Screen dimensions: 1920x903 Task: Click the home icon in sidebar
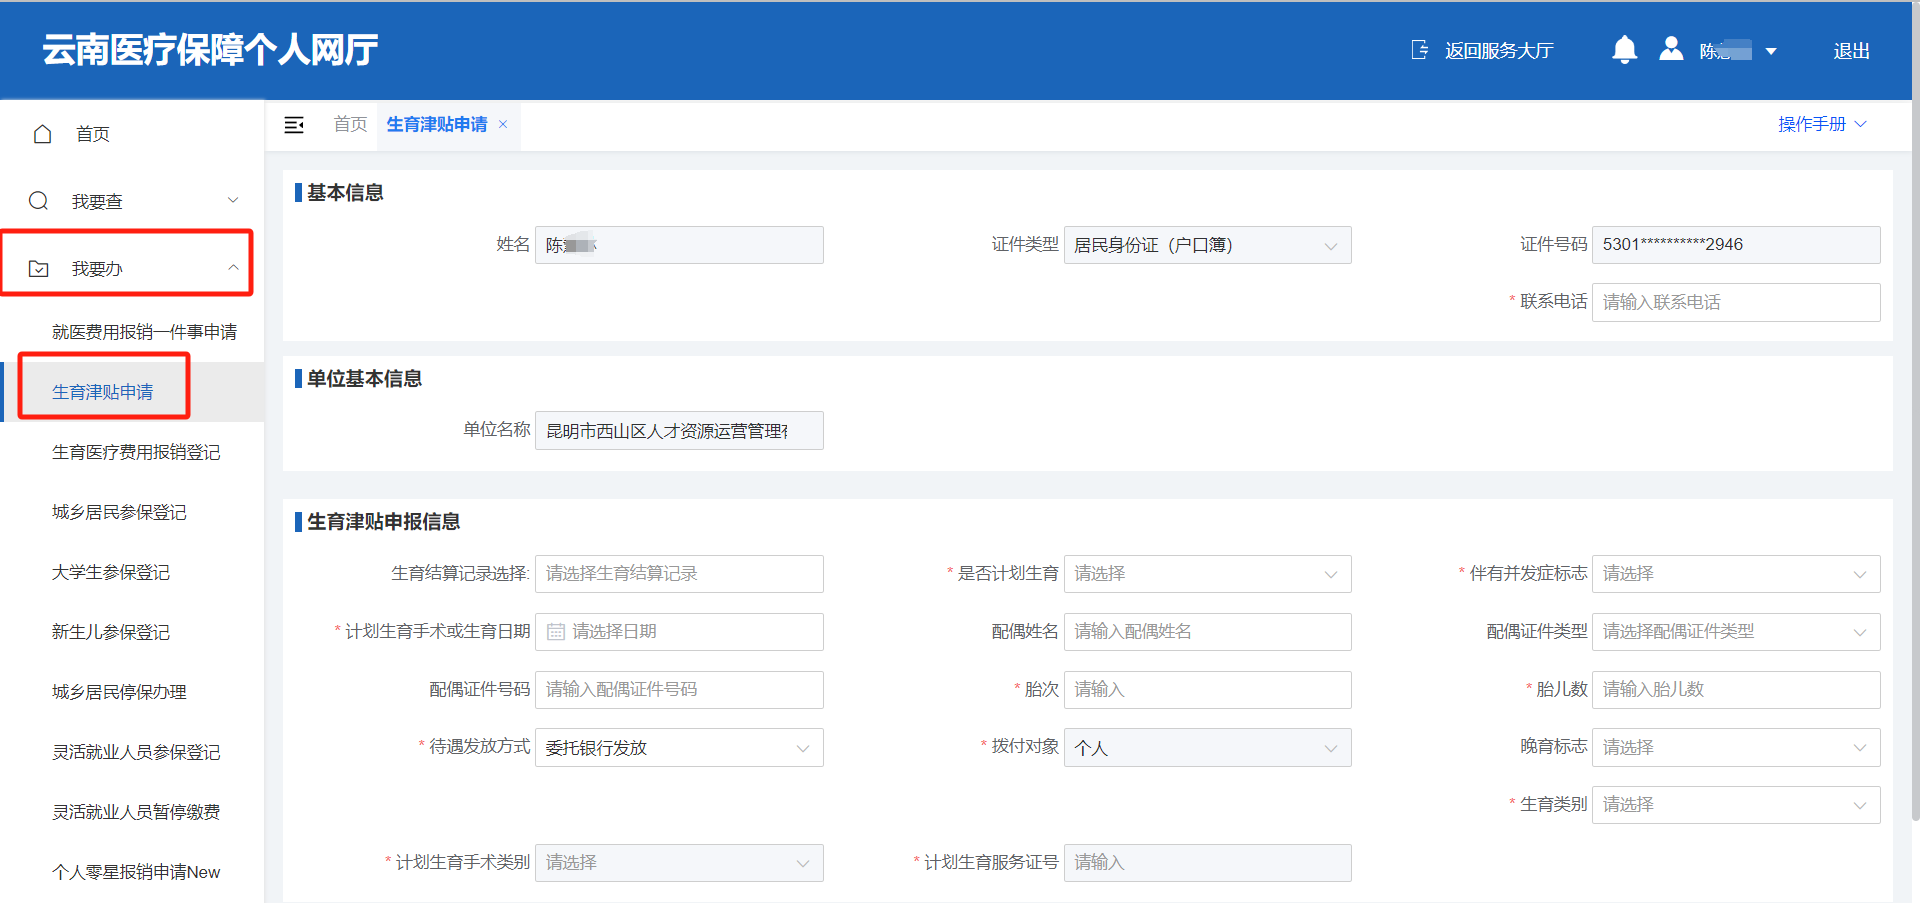(x=42, y=134)
